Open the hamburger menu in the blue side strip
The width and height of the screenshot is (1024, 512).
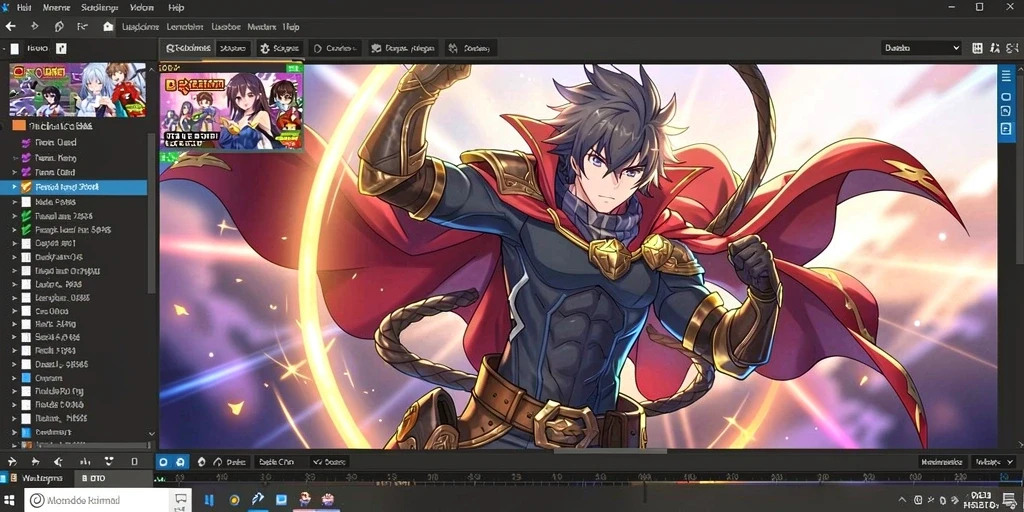[x=1006, y=76]
